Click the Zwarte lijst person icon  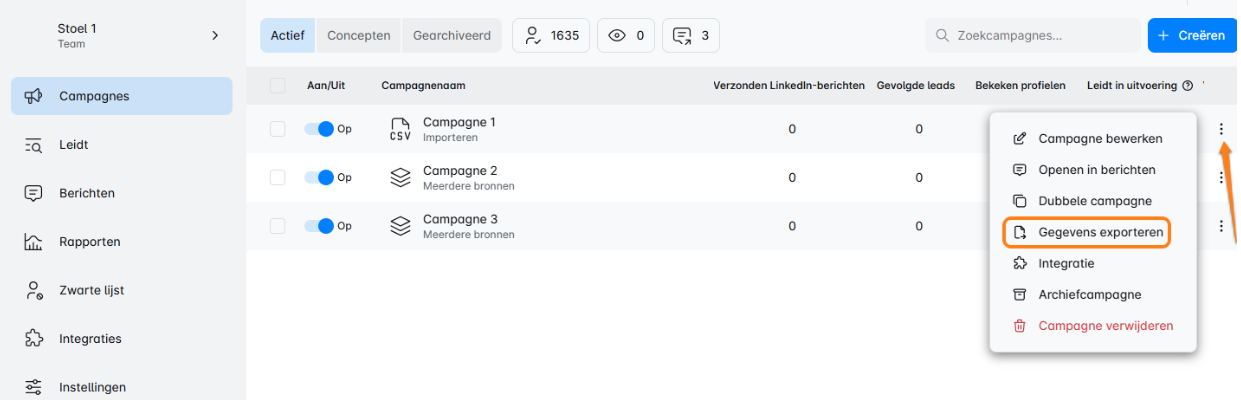point(33,290)
